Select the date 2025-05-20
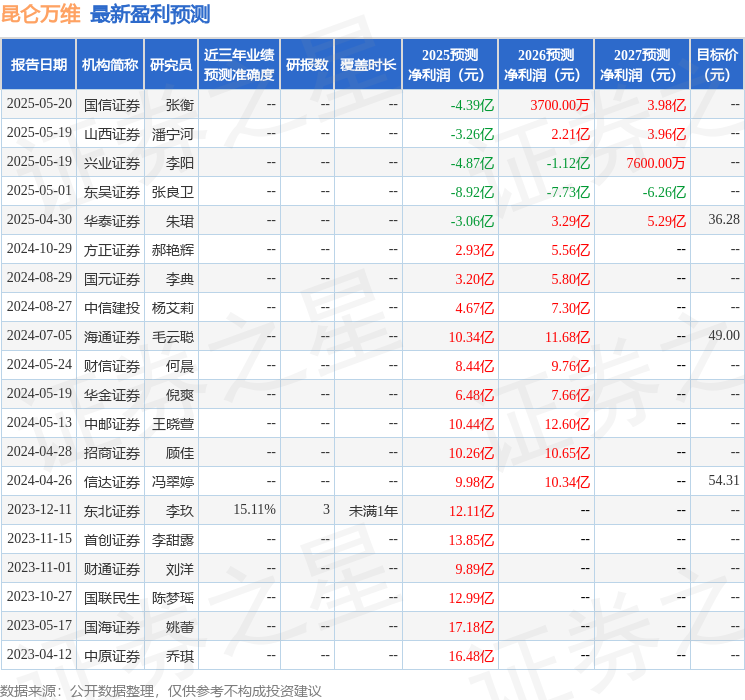Viewport: 745px width, 700px height. 39,104
